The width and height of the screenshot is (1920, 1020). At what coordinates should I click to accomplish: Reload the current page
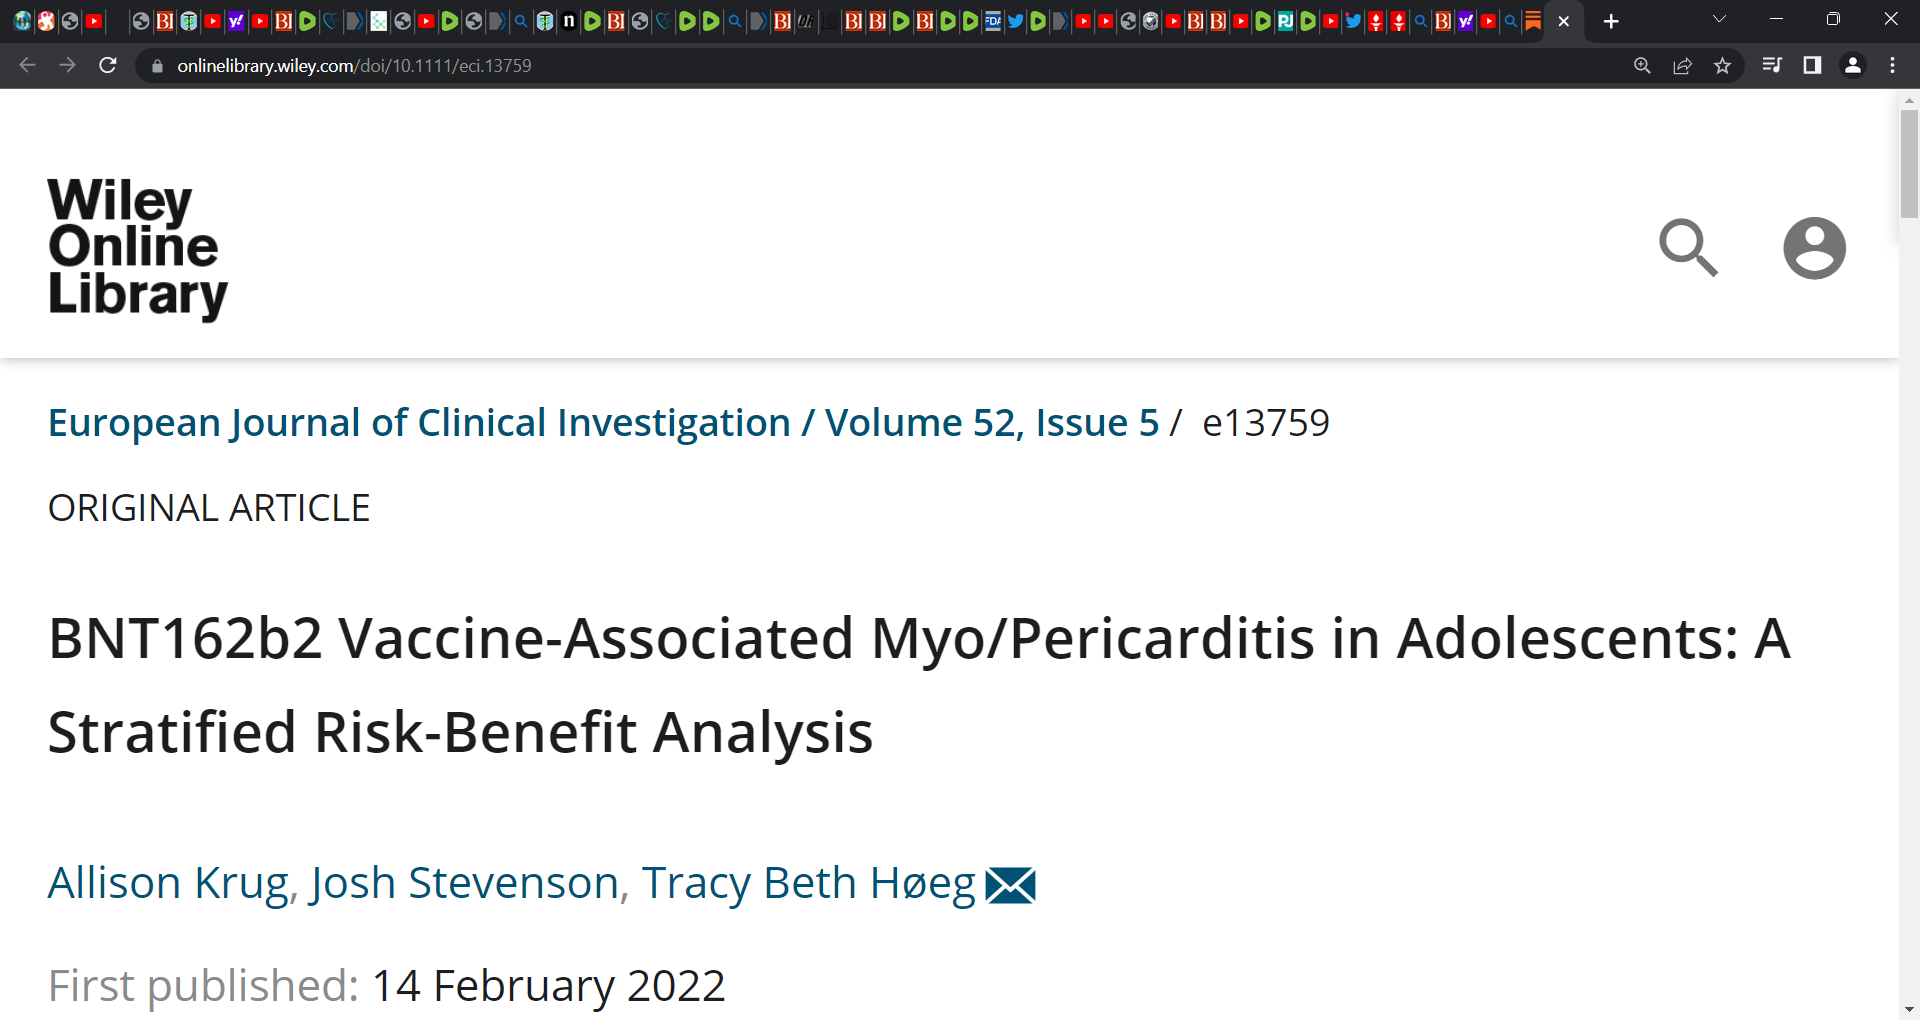click(108, 66)
